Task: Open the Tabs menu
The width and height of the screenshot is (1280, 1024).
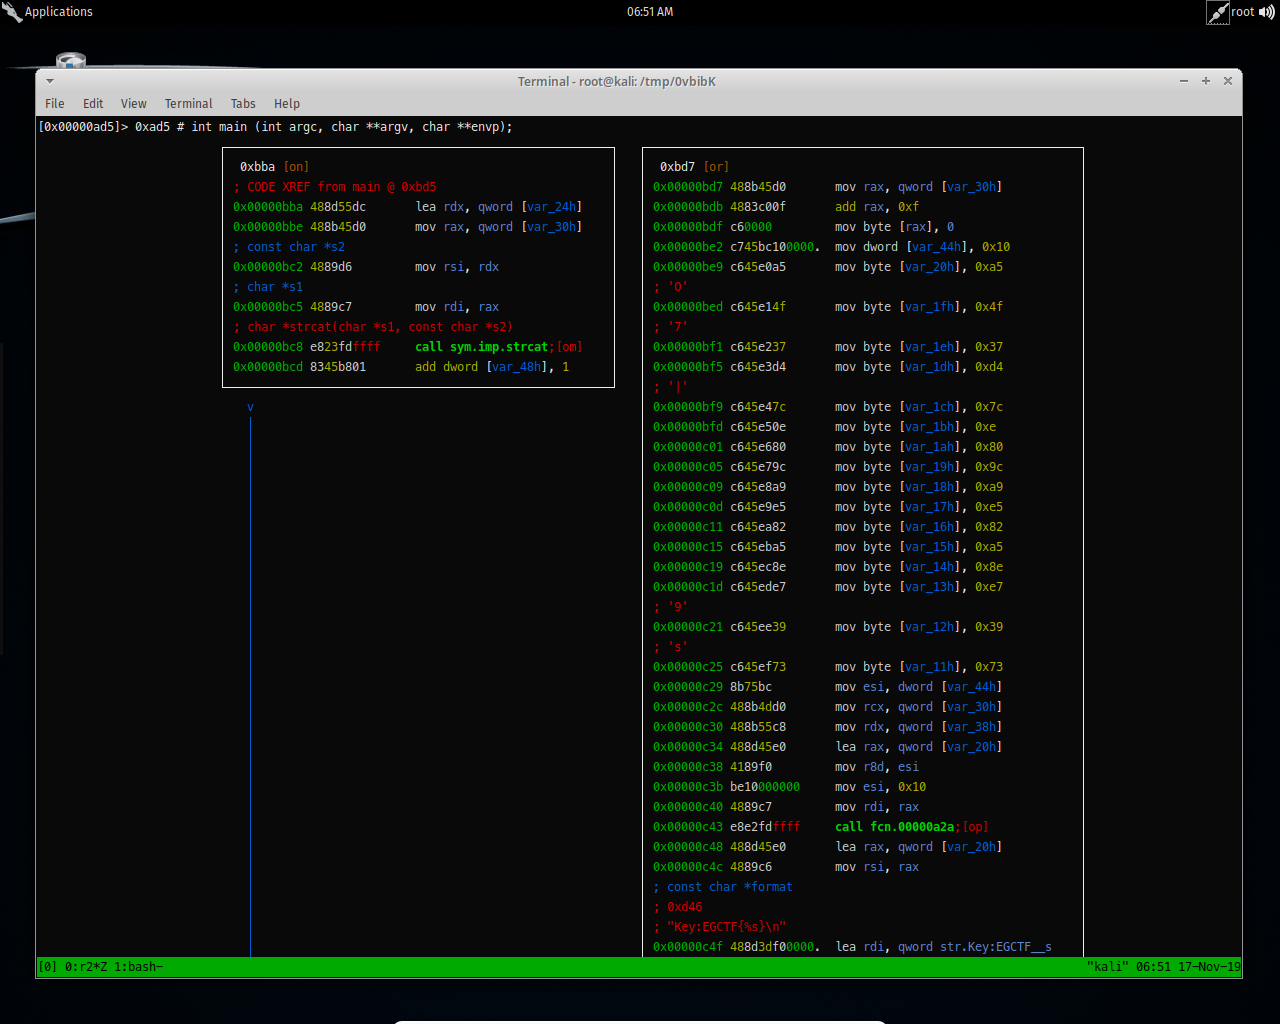Action: [x=243, y=103]
